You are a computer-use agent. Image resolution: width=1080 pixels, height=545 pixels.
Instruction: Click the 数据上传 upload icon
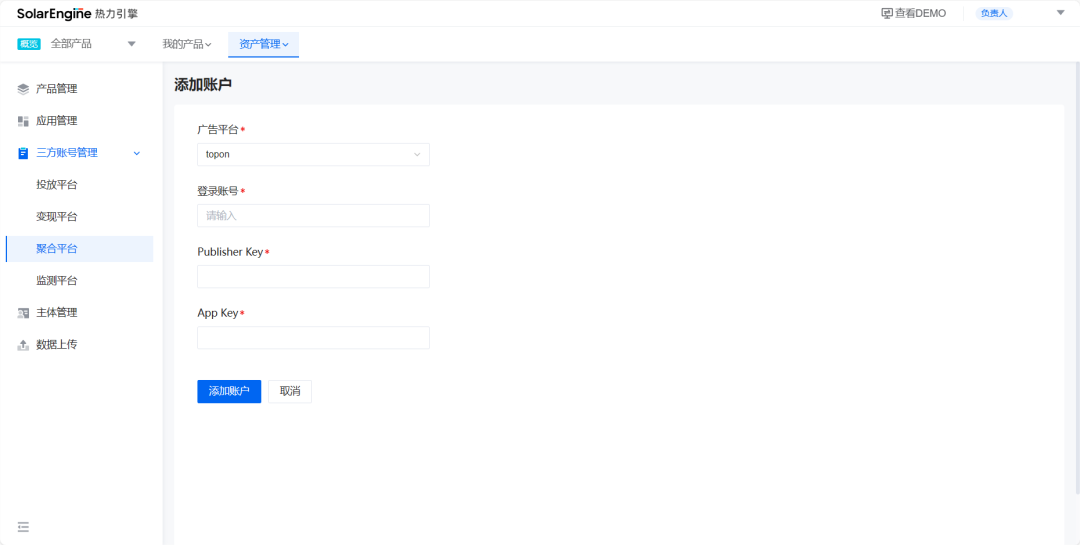pos(23,345)
